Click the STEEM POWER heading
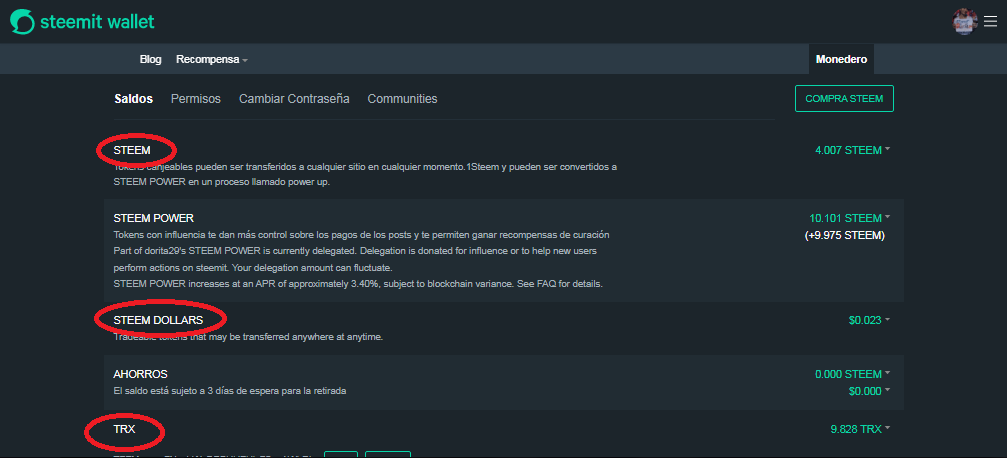 coord(153,218)
